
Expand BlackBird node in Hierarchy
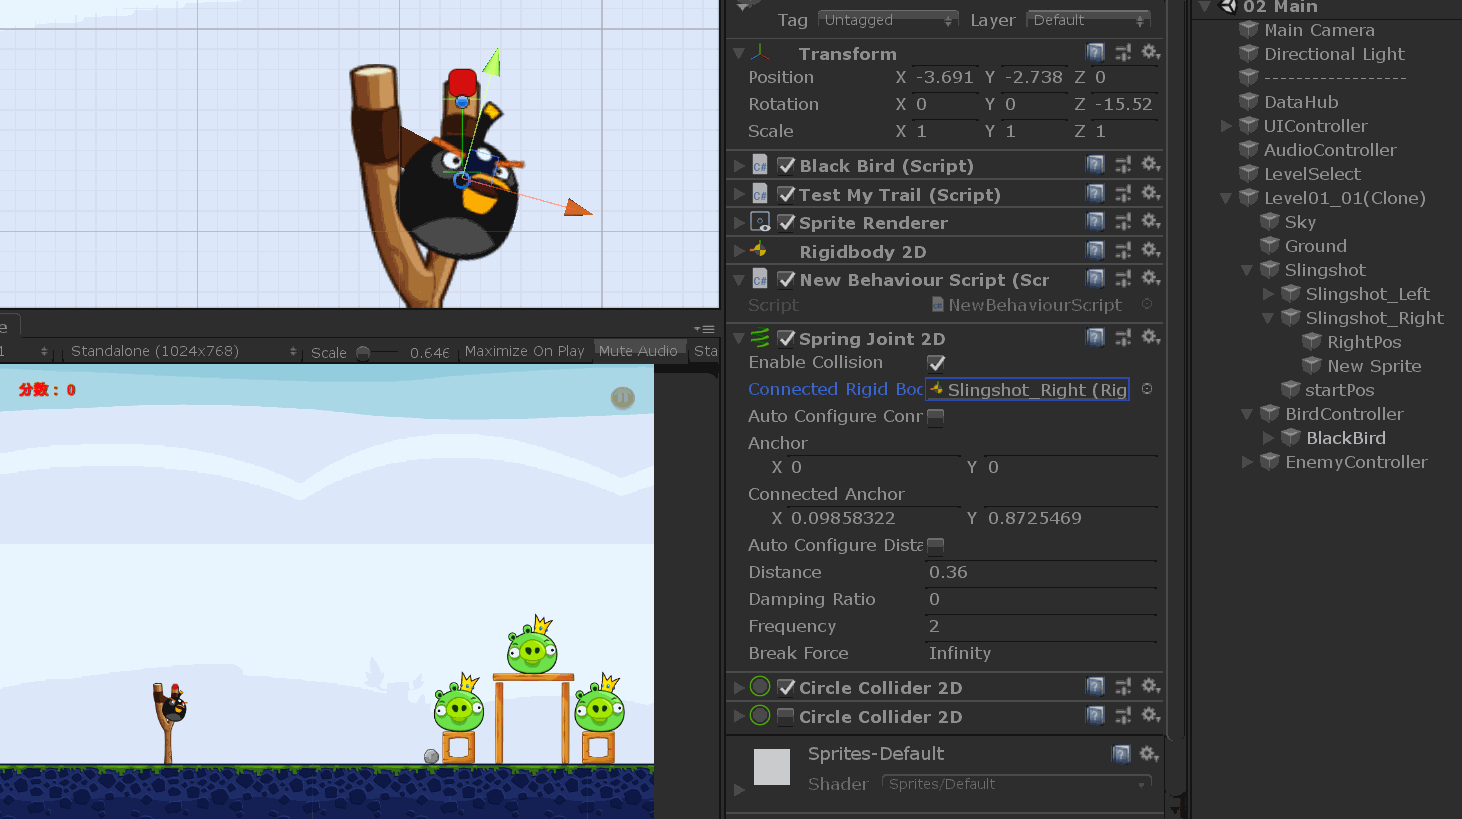point(1268,438)
